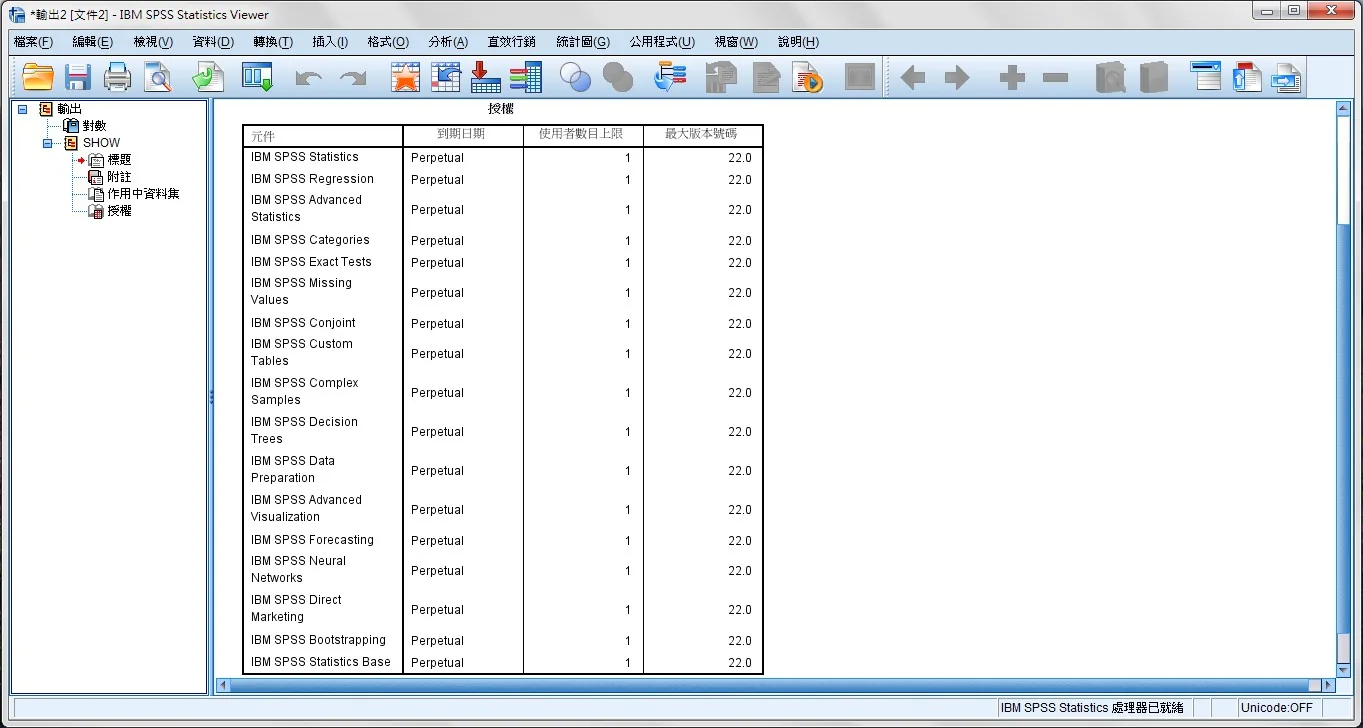The image size is (1363, 728).
Task: Click the Redo arrow icon
Action: 353,78
